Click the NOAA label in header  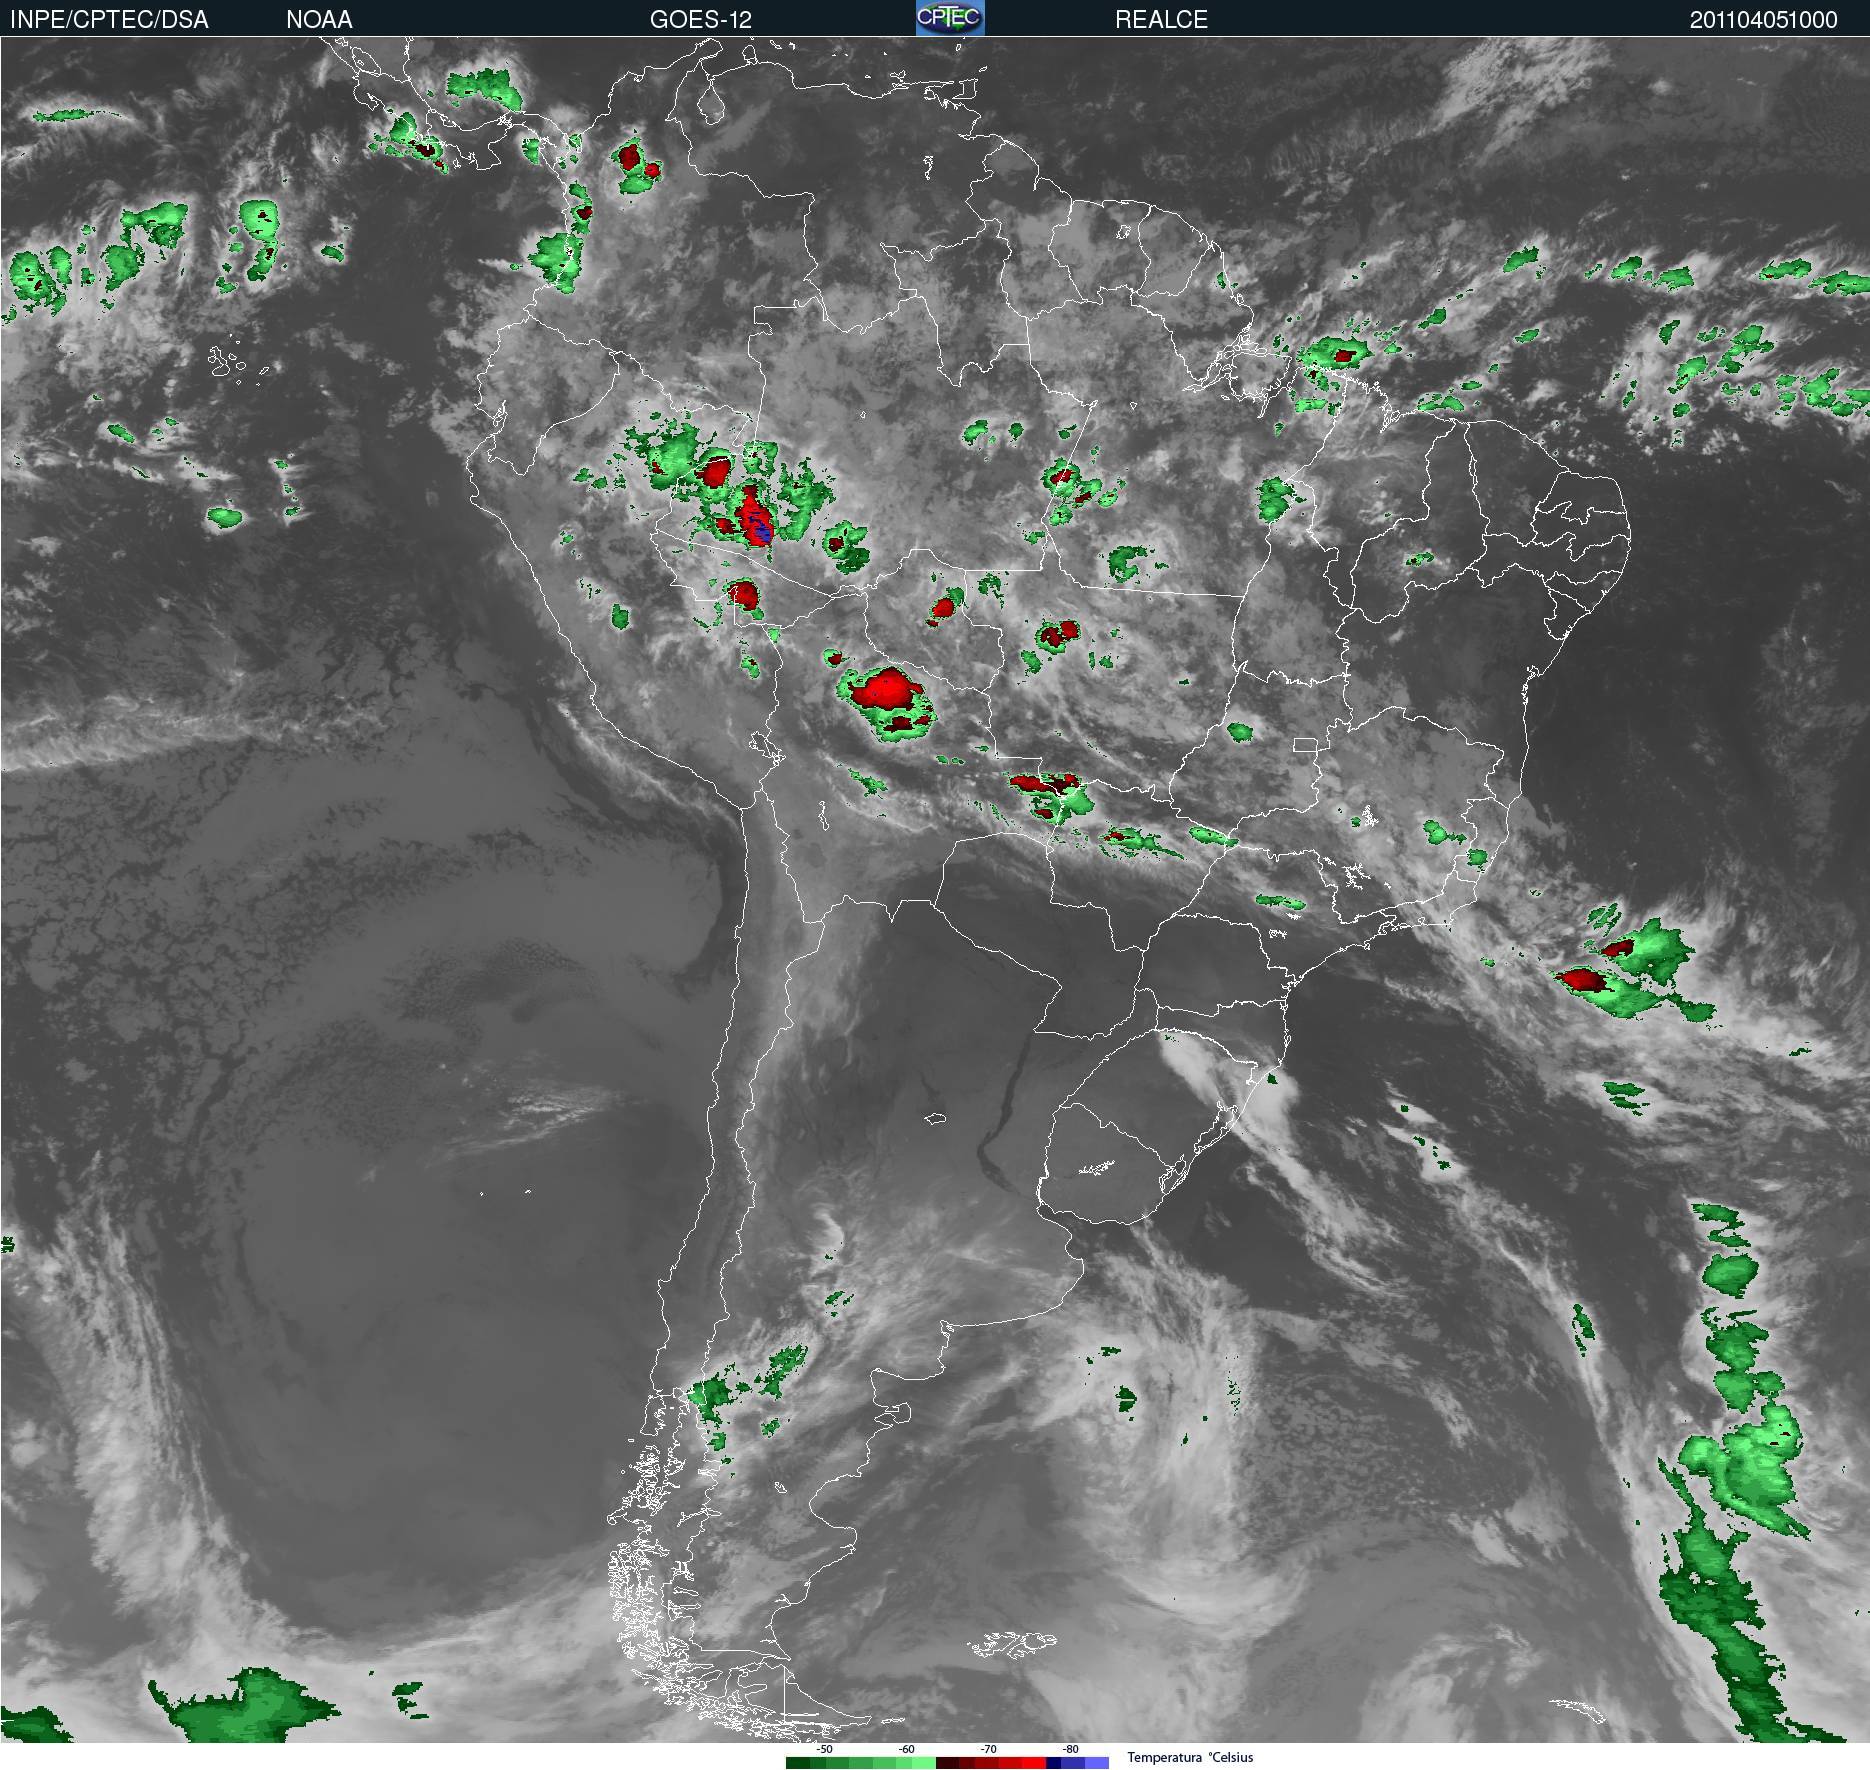click(x=319, y=20)
